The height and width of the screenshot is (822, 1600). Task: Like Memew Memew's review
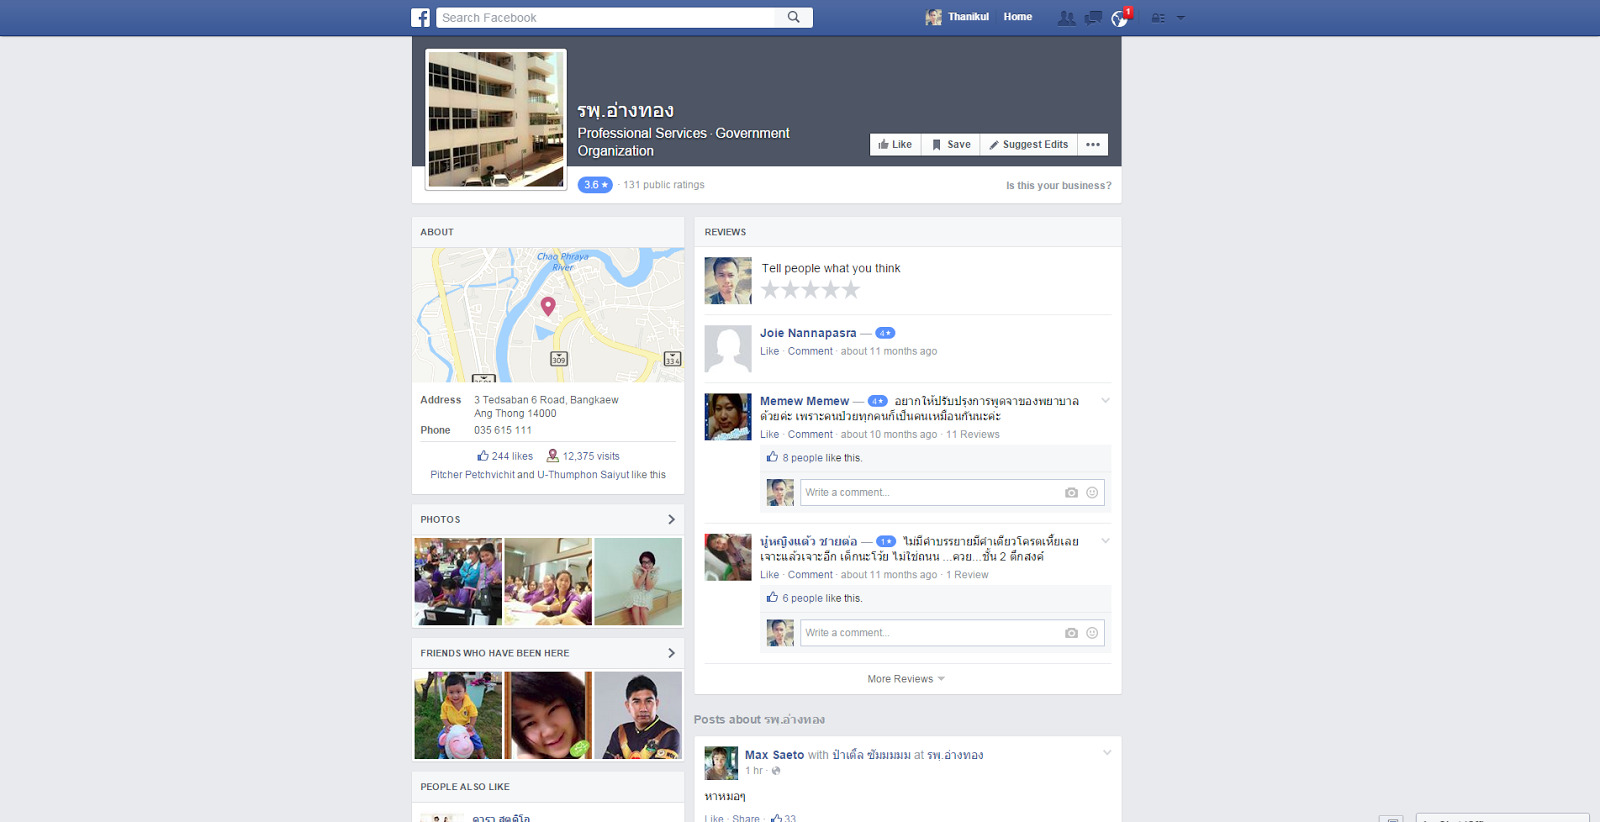(769, 435)
